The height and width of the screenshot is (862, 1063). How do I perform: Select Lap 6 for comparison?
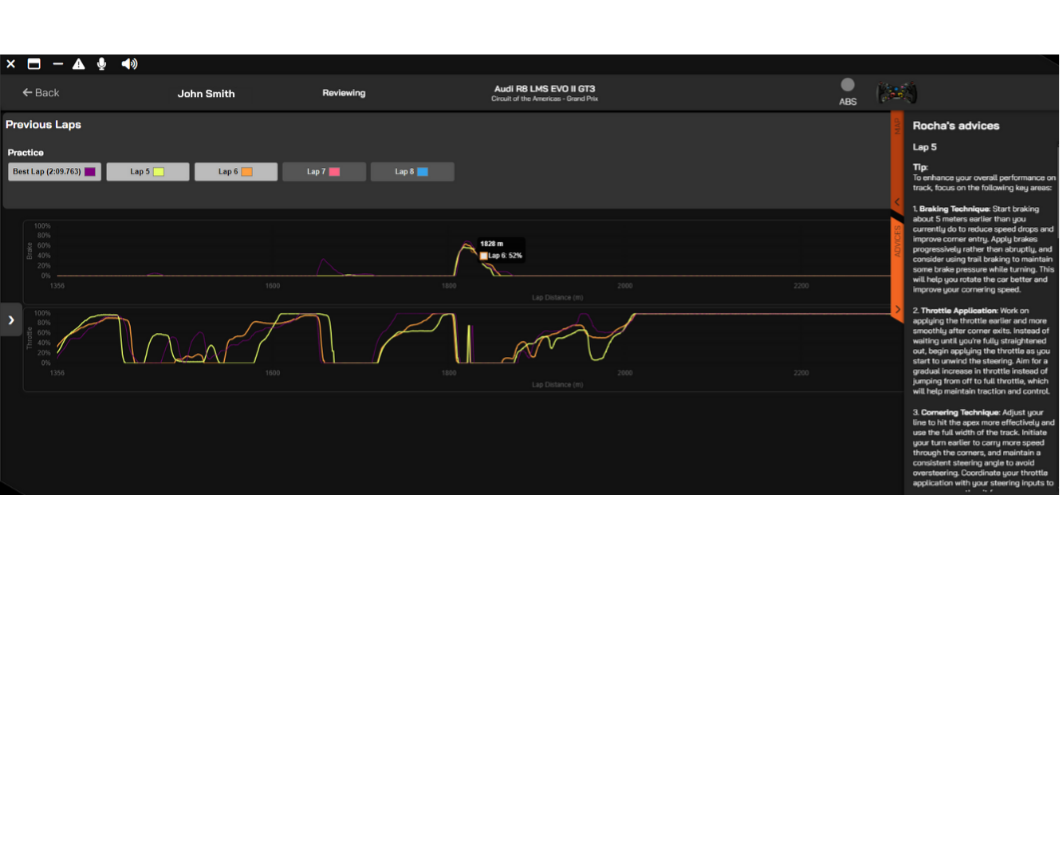[235, 171]
